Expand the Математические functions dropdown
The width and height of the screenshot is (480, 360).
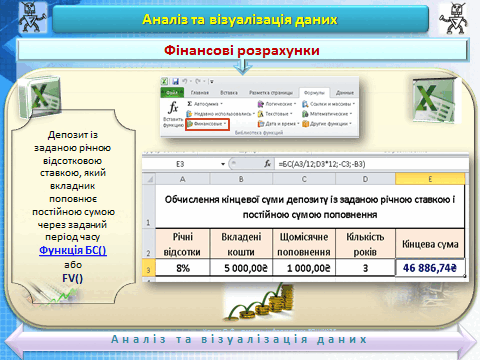327,114
